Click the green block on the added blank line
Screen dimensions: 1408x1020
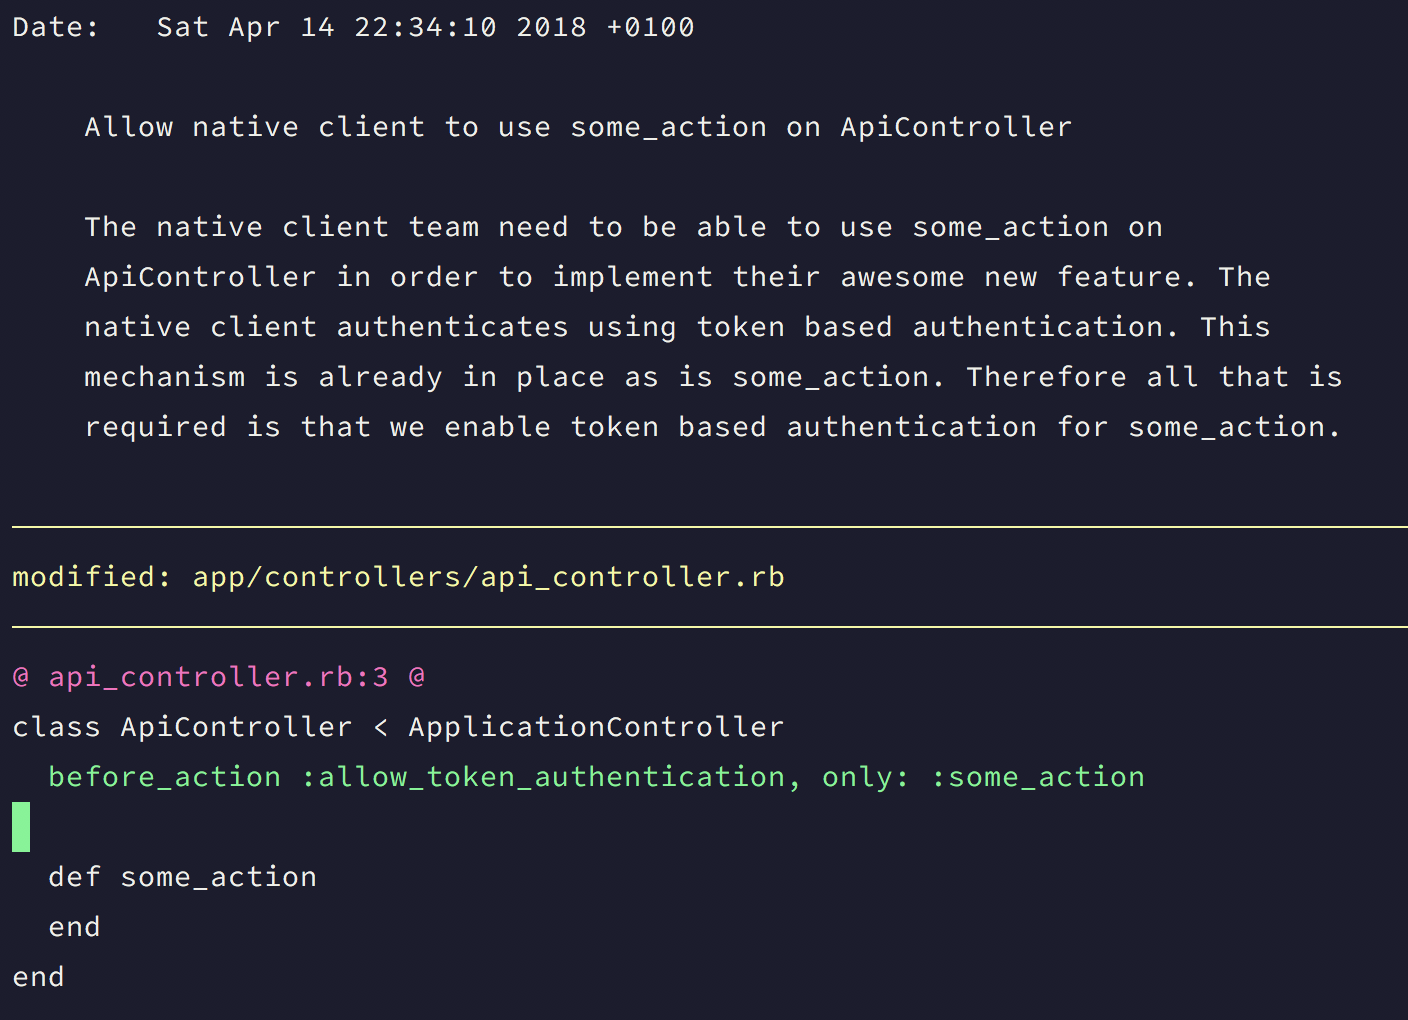point(21,827)
